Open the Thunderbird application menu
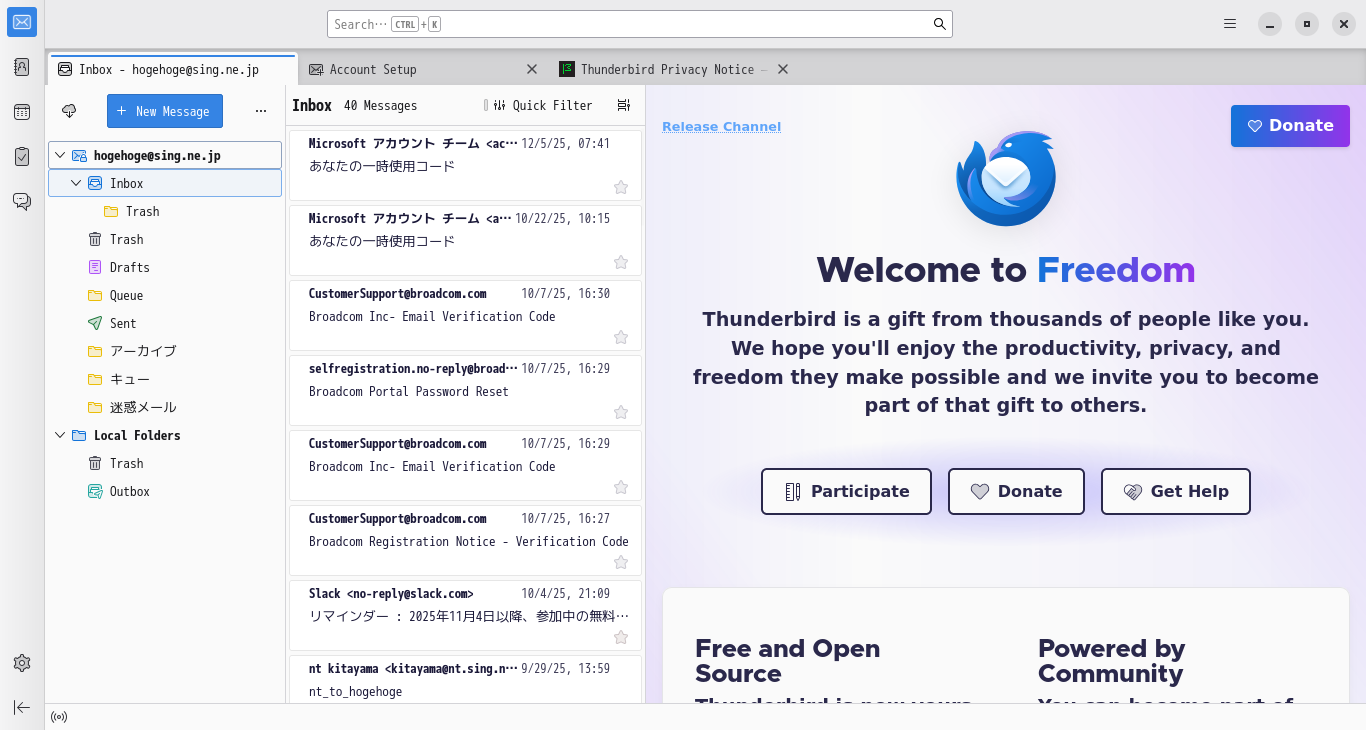The width and height of the screenshot is (1366, 730). (1230, 24)
